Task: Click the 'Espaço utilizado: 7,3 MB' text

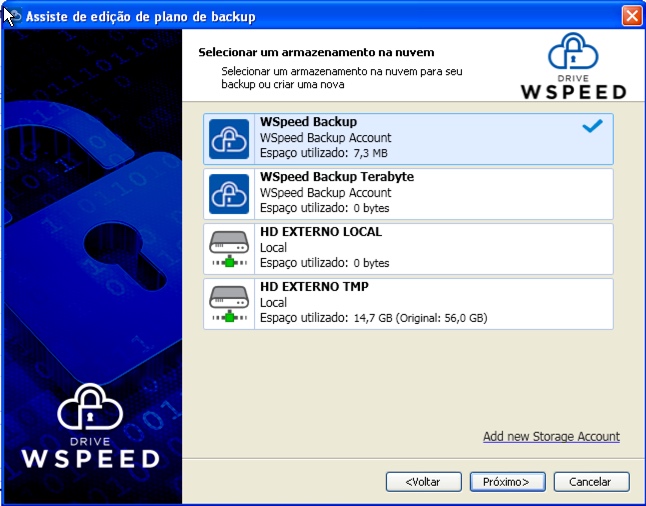Action: pos(323,153)
